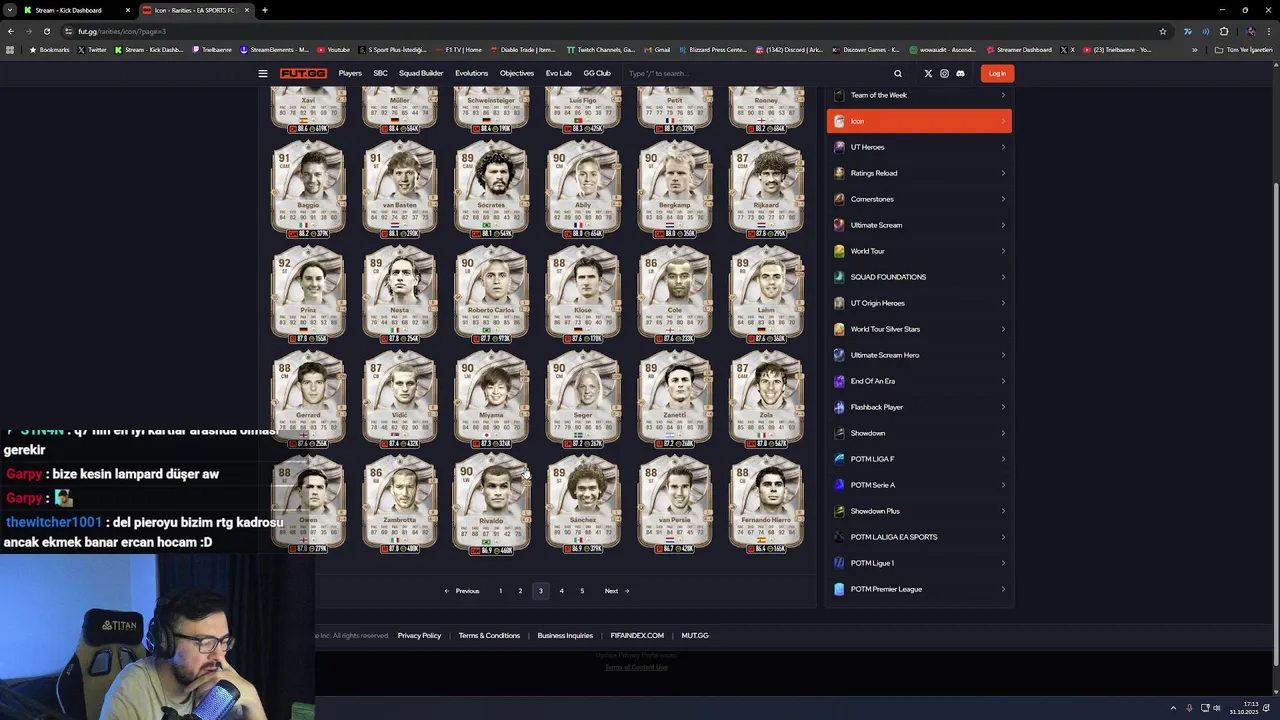1280x720 pixels.
Task: Open the Instagram icon in header
Action: (944, 73)
